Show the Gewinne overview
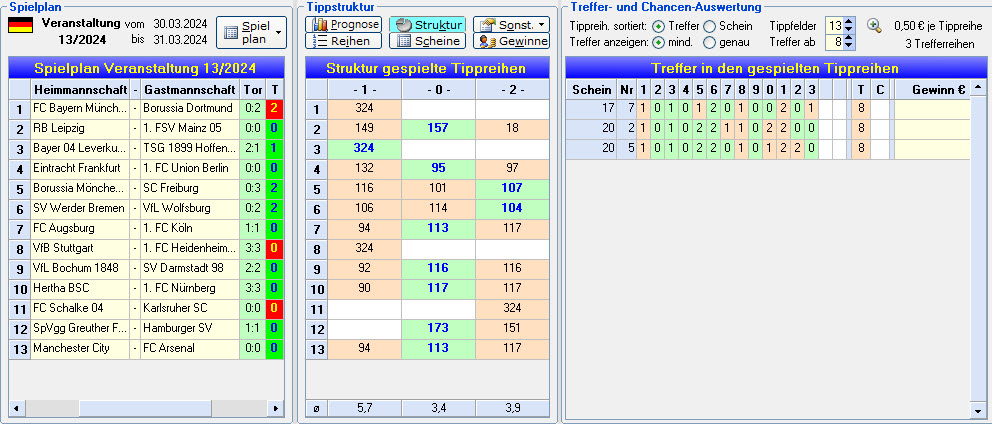Image resolution: width=992 pixels, height=424 pixels. tap(511, 41)
